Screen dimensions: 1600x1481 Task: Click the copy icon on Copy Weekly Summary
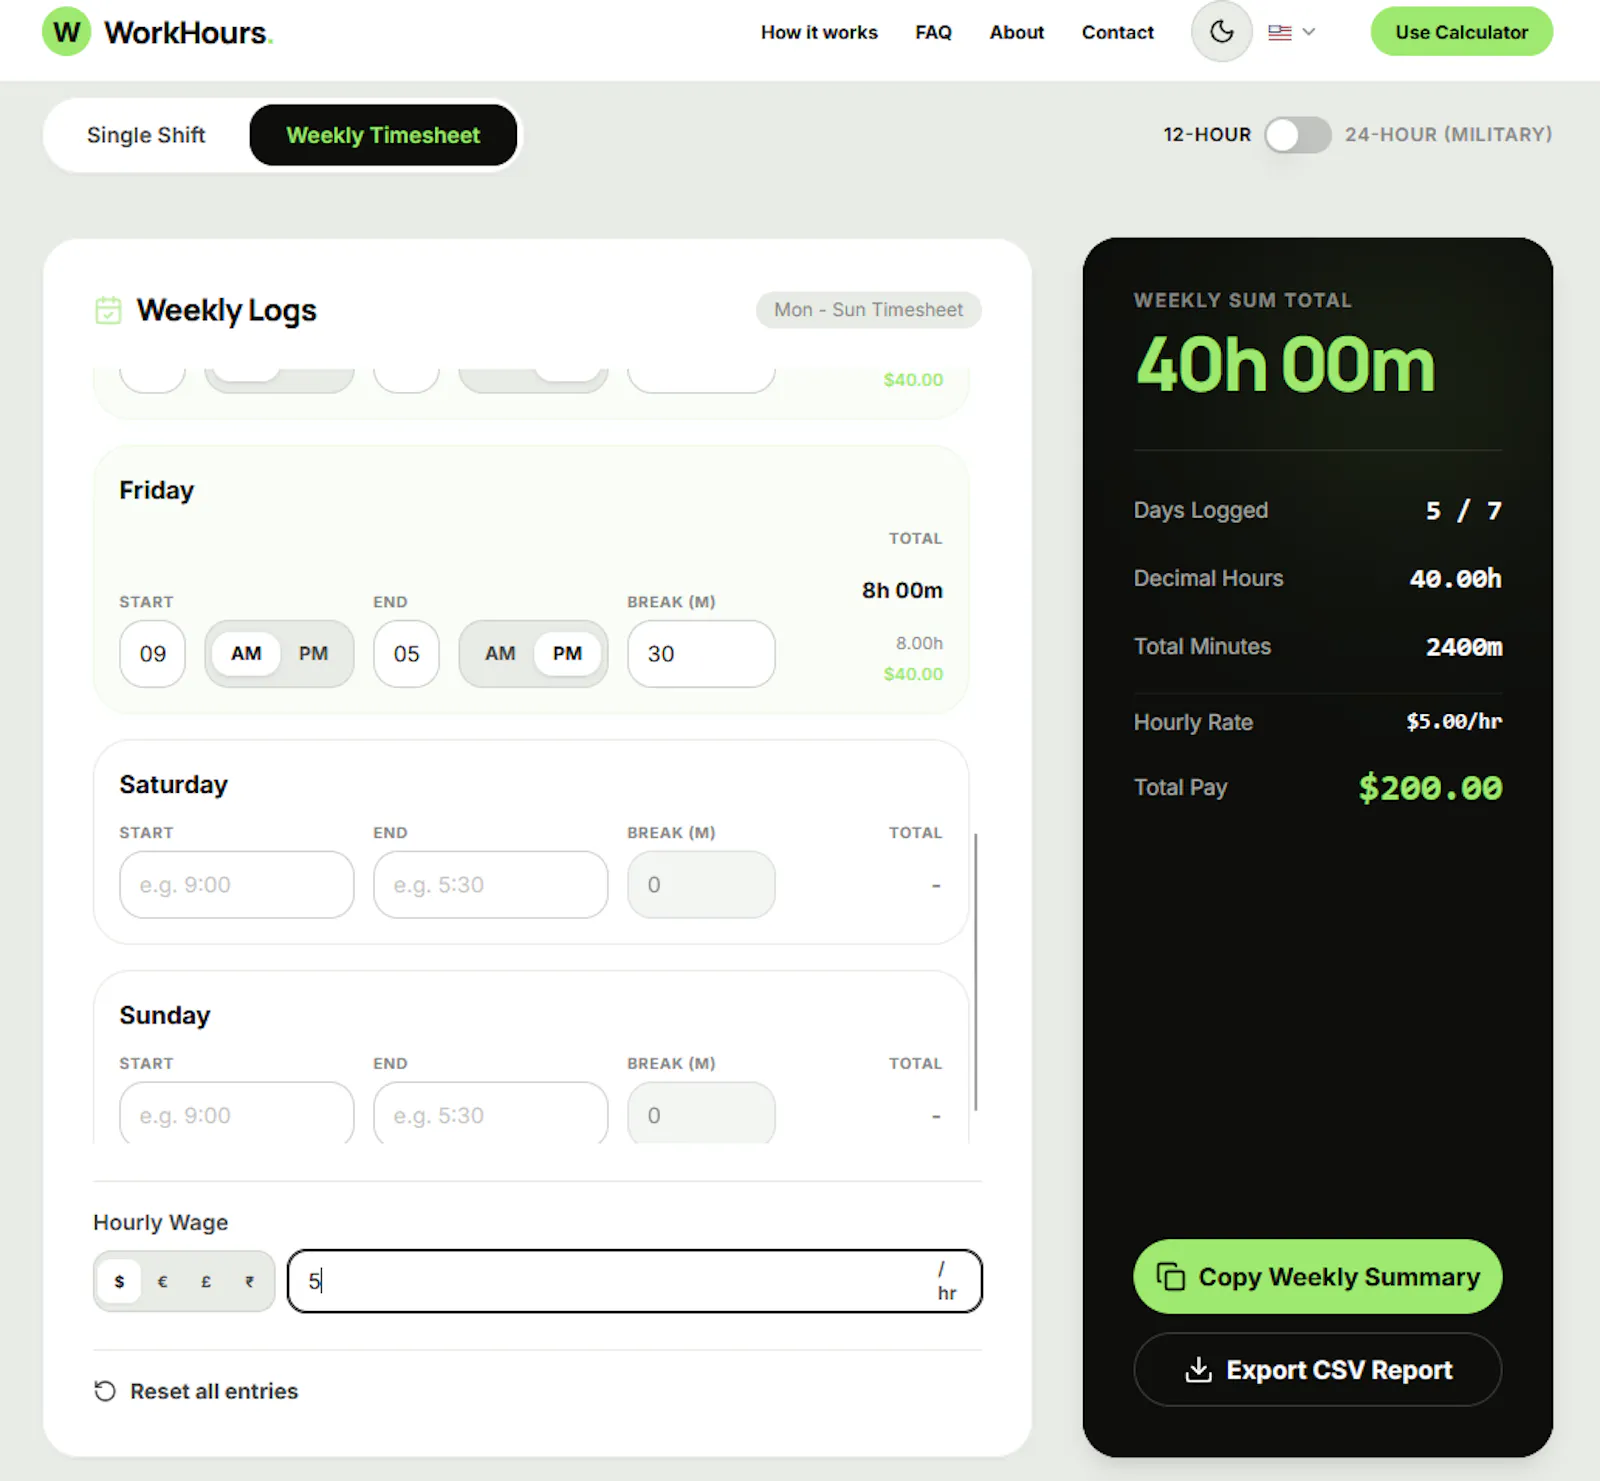click(1170, 1277)
